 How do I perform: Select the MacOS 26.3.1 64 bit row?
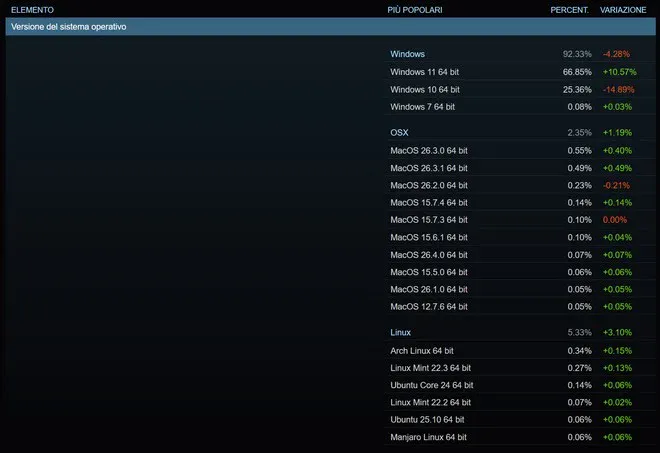(x=519, y=168)
